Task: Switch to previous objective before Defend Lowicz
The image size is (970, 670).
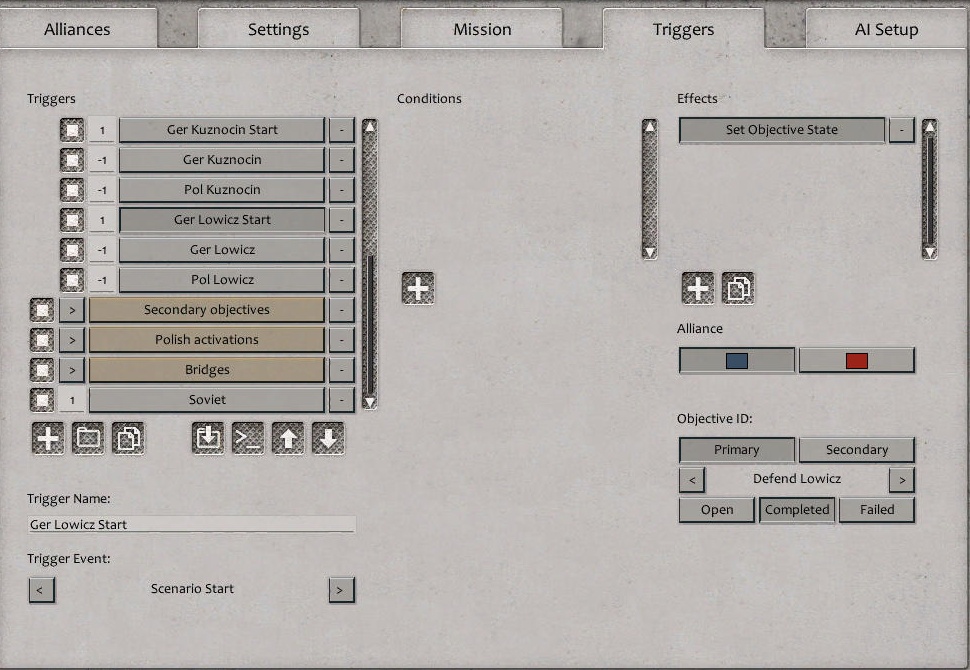Action: 692,480
